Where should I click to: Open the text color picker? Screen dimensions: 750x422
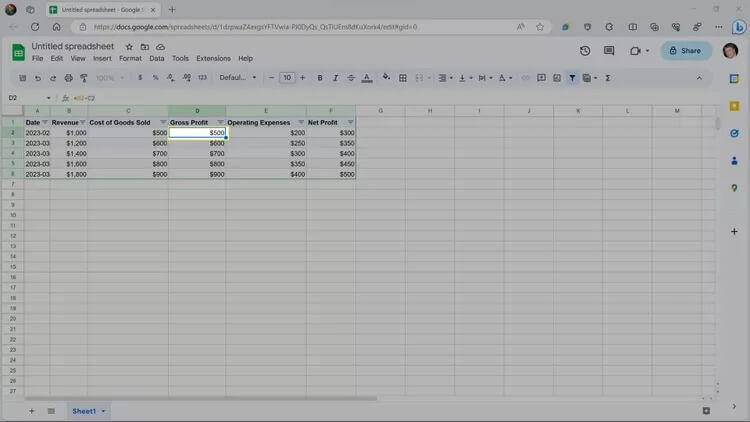[366, 78]
